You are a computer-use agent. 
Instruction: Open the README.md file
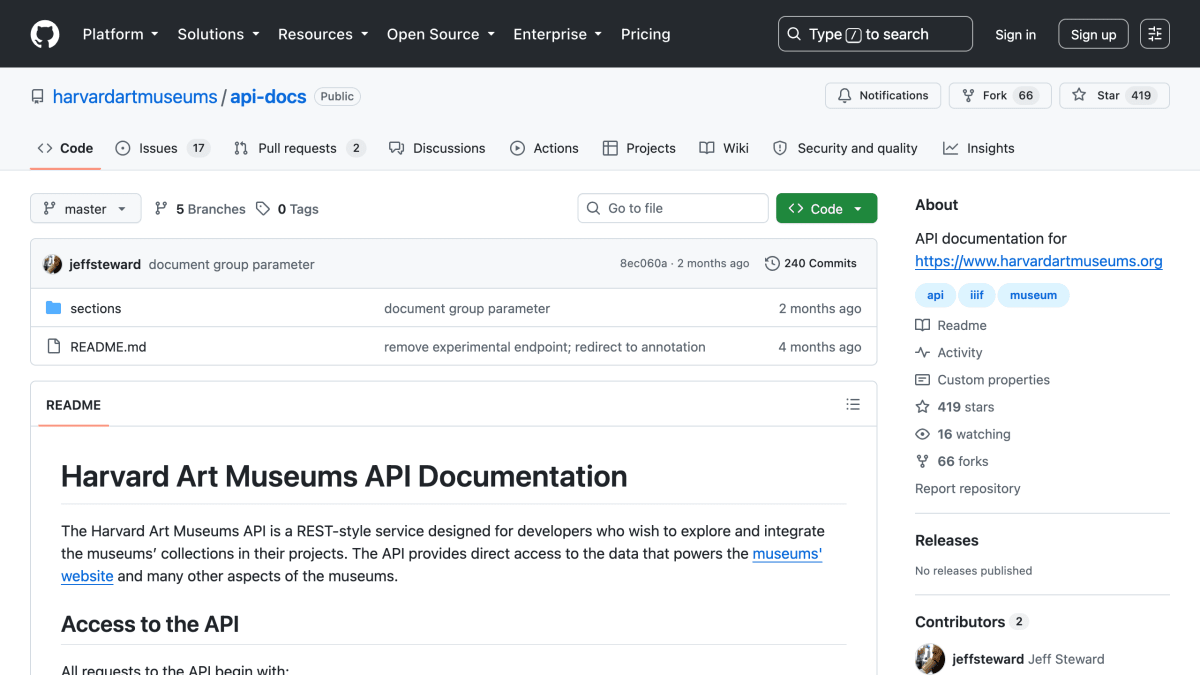tap(108, 347)
